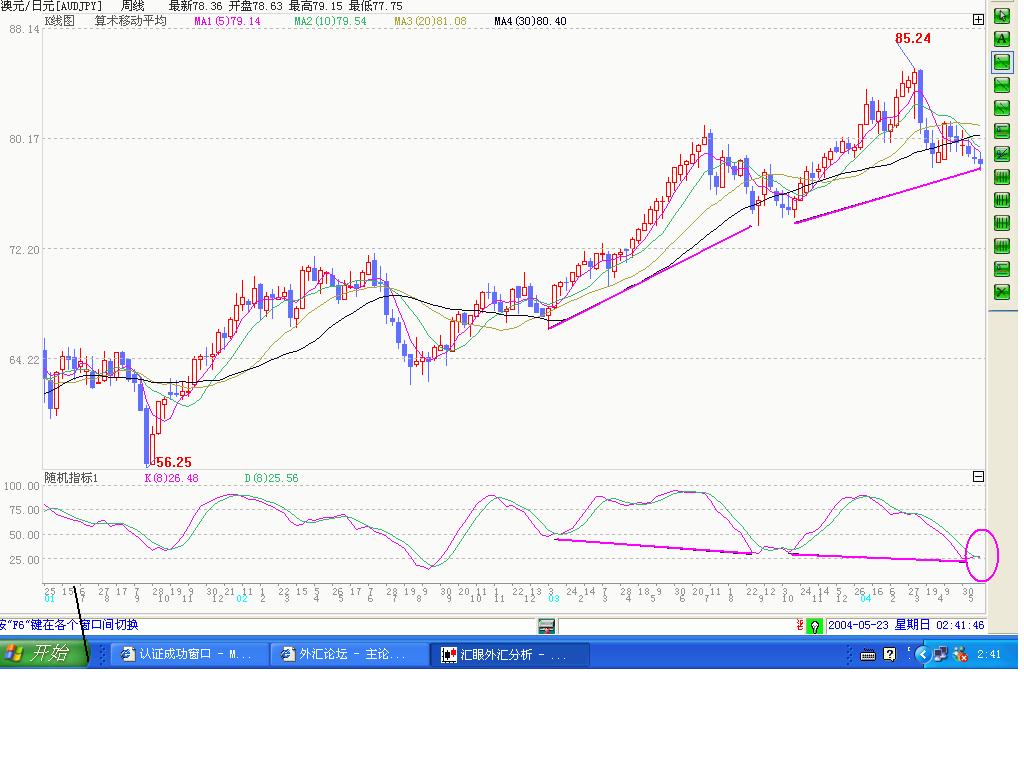Open the network connection tray icon
Viewport: 1024px width, 768px height.
coord(940,654)
